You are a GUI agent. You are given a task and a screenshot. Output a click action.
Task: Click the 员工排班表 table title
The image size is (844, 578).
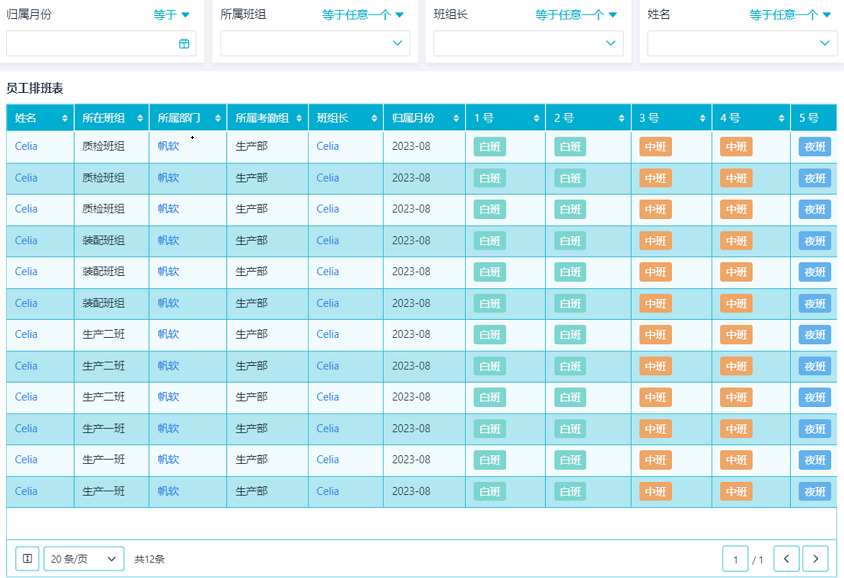[35, 88]
